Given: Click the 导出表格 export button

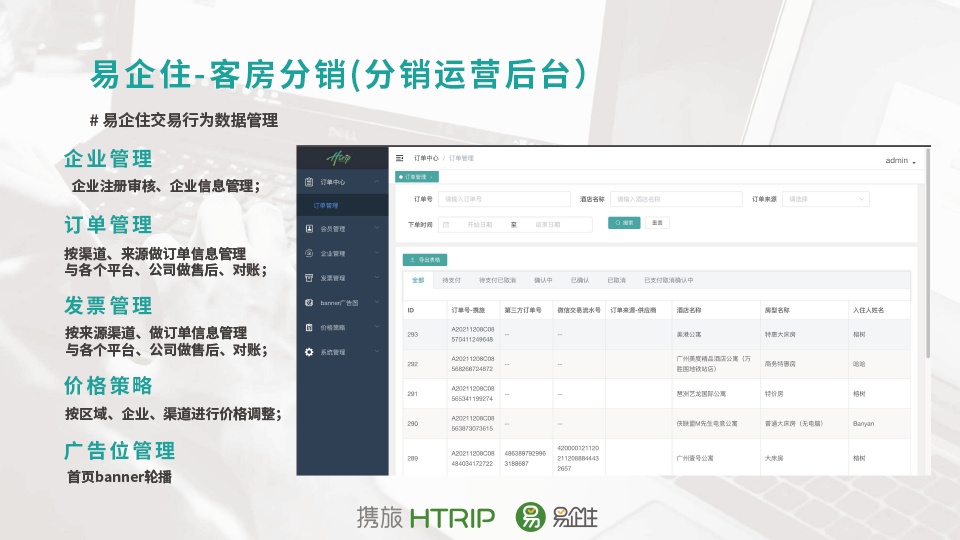Looking at the screenshot, I should pos(425,260).
